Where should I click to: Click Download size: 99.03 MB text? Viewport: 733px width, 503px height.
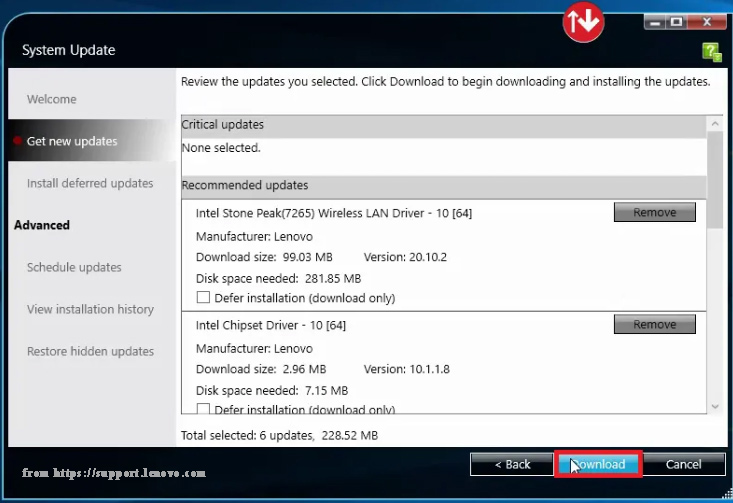[x=264, y=257]
